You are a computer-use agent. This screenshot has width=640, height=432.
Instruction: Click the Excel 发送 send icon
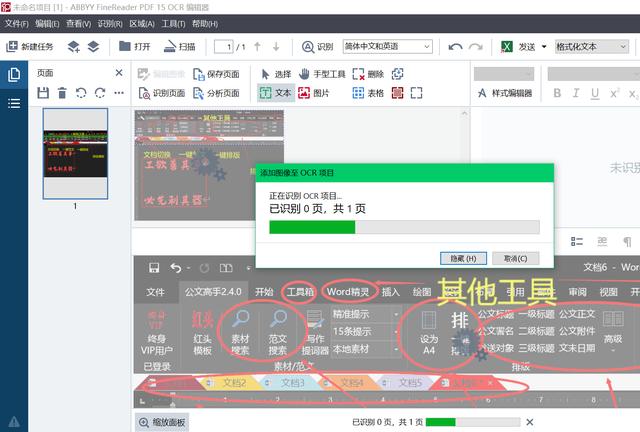507,47
